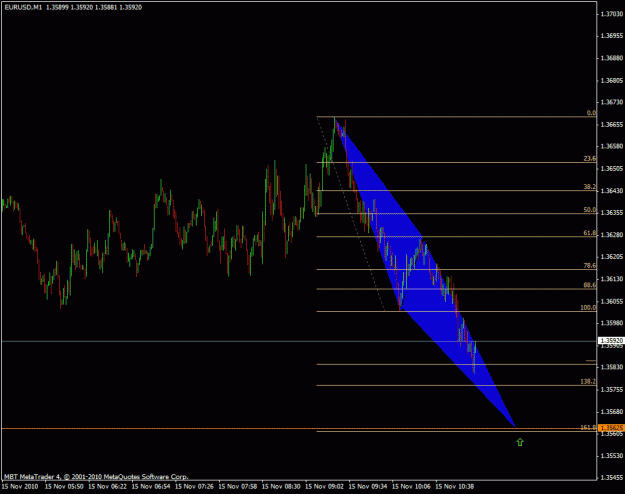This screenshot has height=494, width=625.
Task: Click the 15 Nov 07:58 time label
Action: point(238,486)
